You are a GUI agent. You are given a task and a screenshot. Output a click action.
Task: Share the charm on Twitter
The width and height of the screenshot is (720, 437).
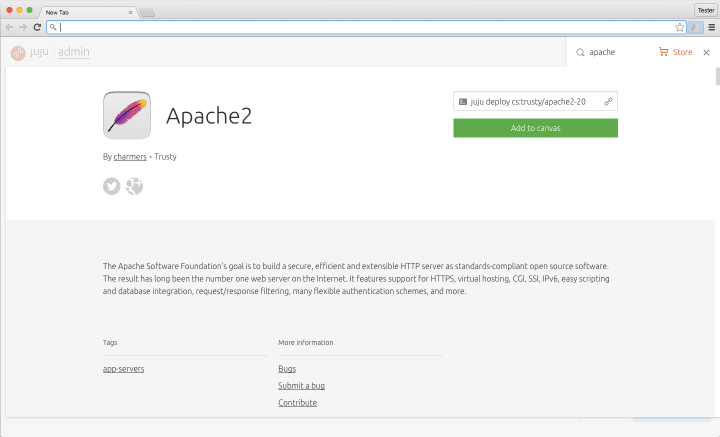click(112, 186)
